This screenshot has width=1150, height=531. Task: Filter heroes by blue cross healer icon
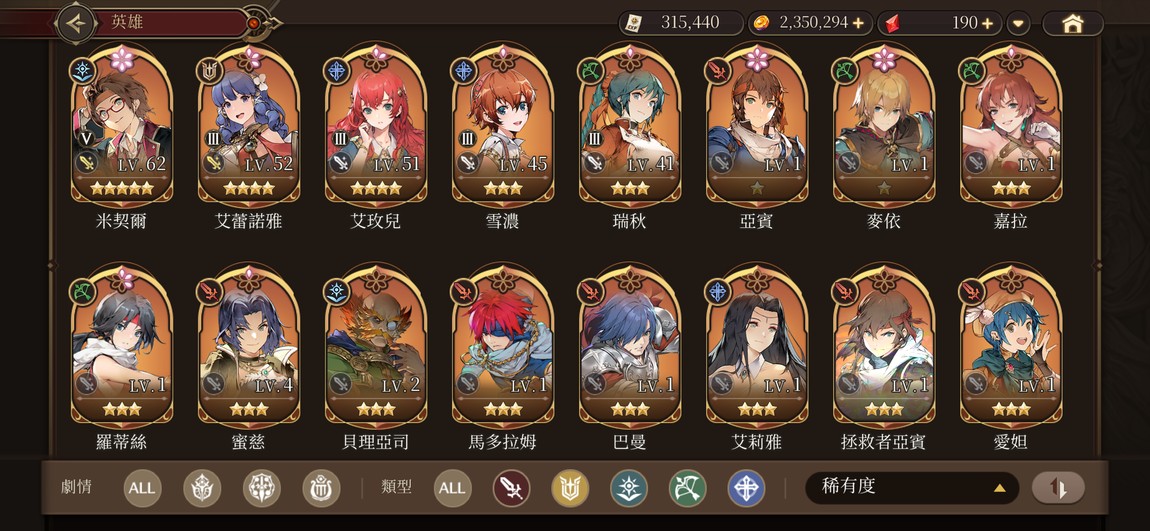[x=746, y=488]
